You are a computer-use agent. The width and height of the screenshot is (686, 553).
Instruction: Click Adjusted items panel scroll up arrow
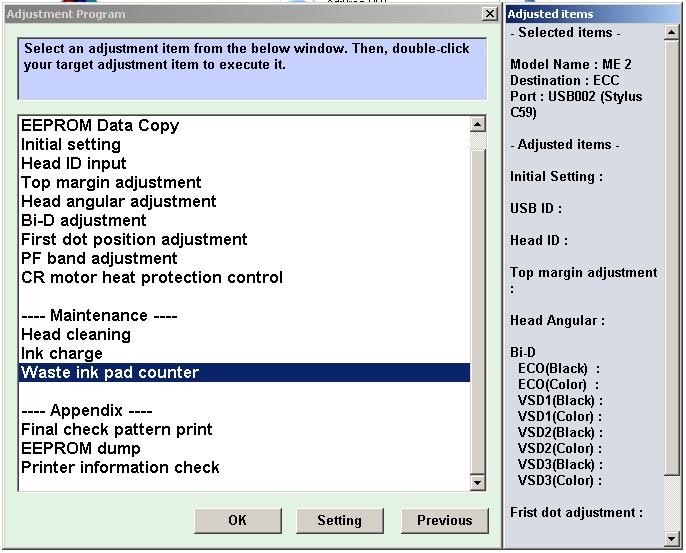click(672, 33)
